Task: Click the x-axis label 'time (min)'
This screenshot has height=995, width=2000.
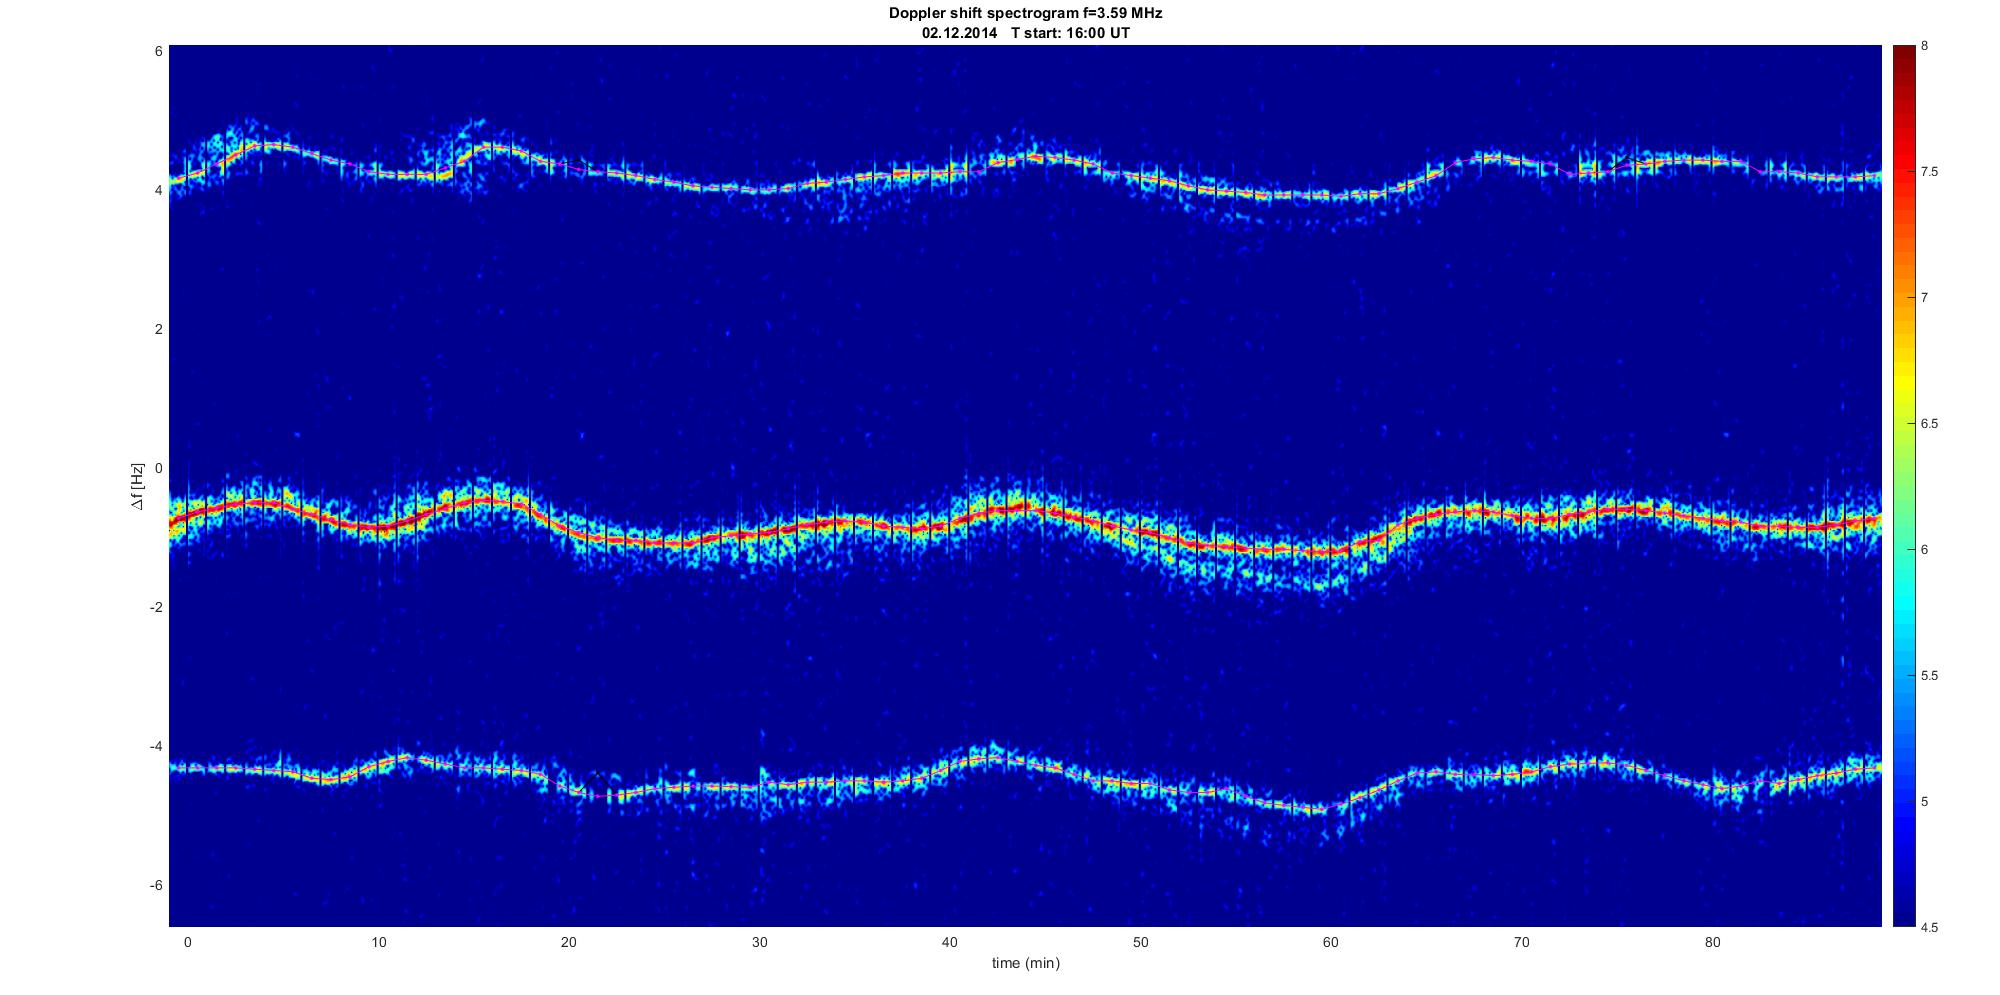Action: point(1025,963)
